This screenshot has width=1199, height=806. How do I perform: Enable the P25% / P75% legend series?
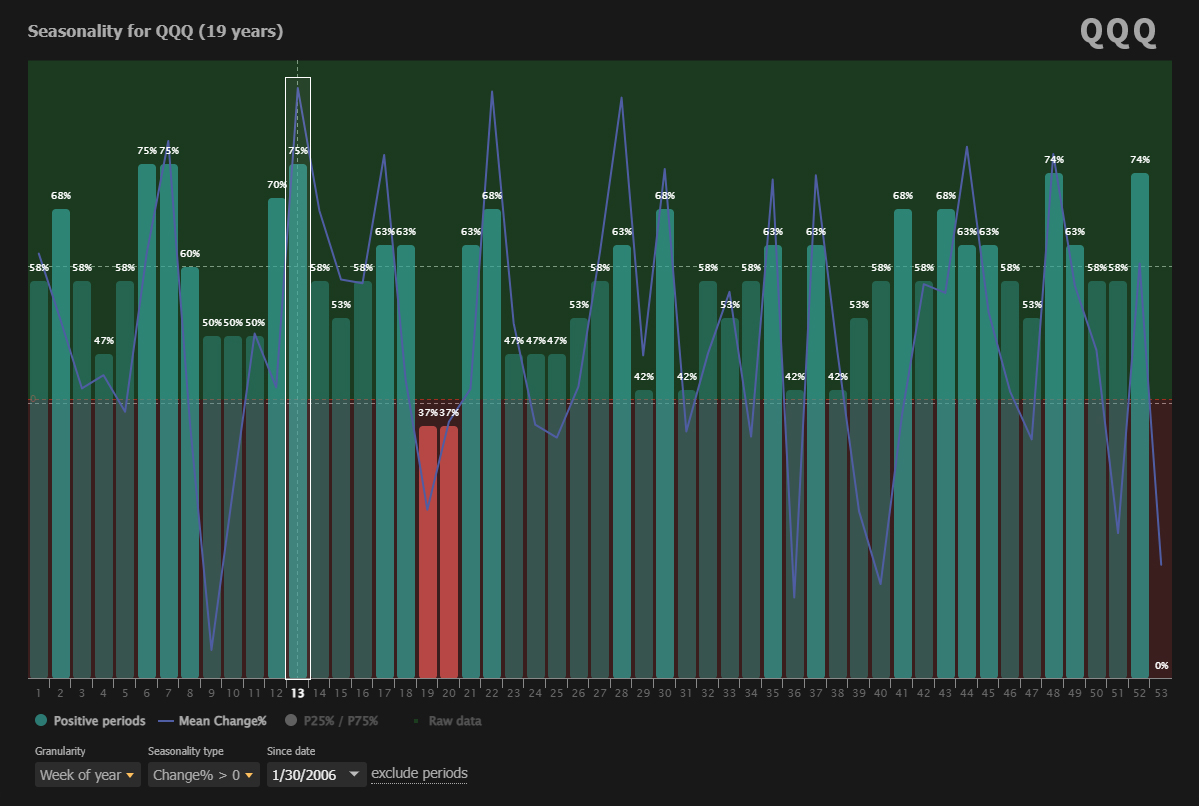331,720
